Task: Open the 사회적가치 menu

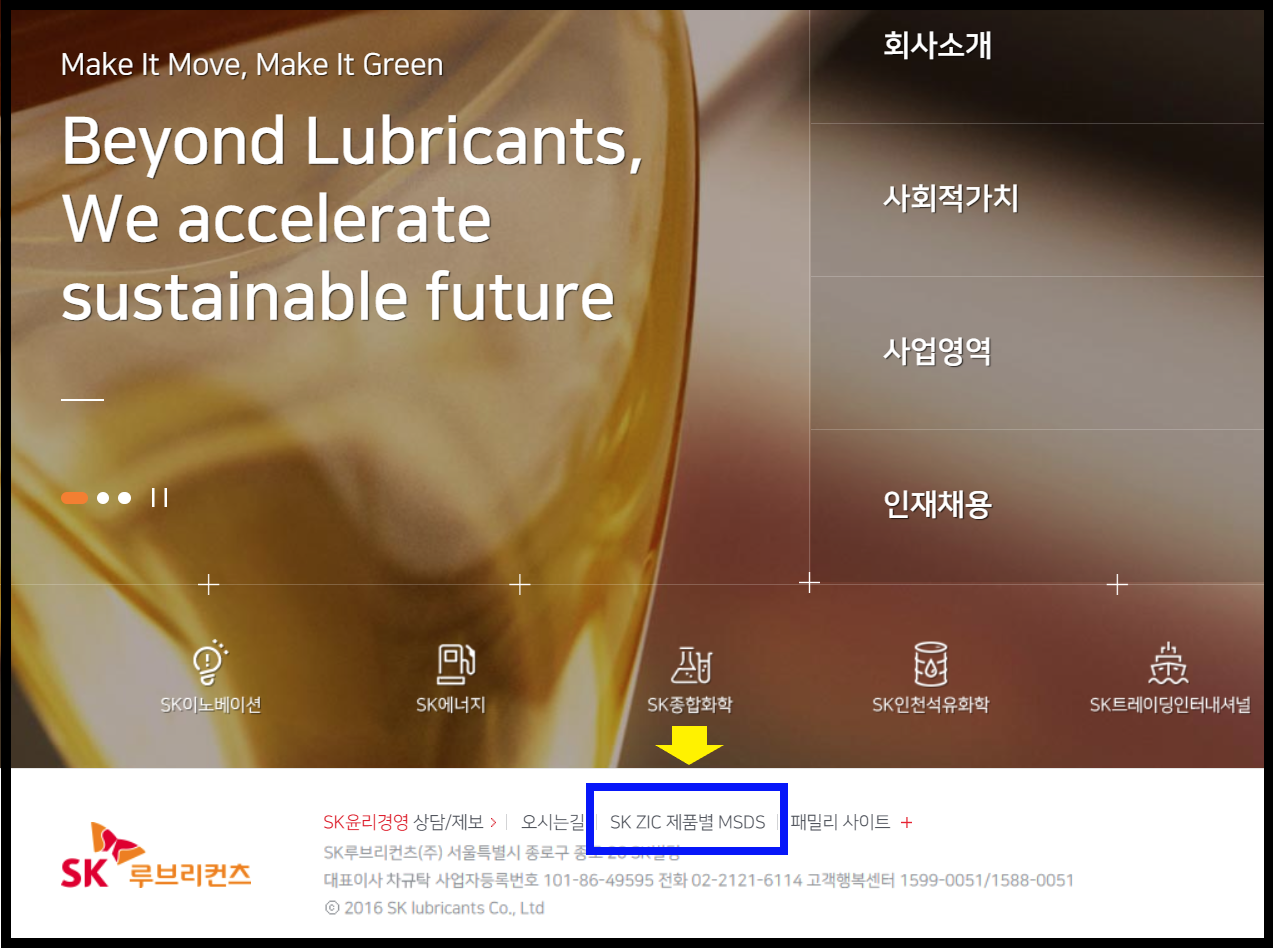Action: [x=950, y=199]
